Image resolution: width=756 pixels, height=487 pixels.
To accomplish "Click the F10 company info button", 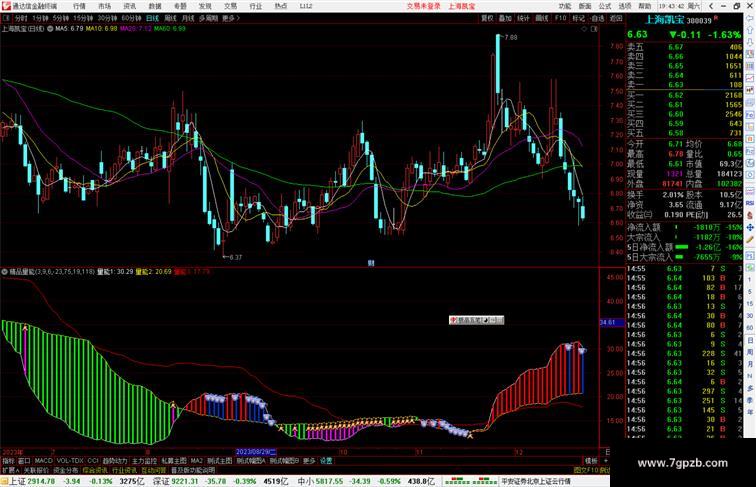I will point(560,18).
